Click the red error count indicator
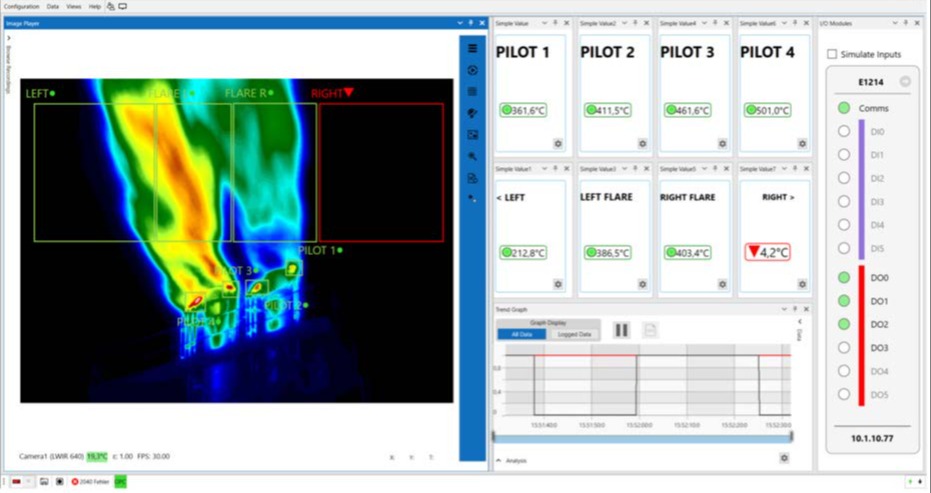The image size is (931, 493). [90, 482]
